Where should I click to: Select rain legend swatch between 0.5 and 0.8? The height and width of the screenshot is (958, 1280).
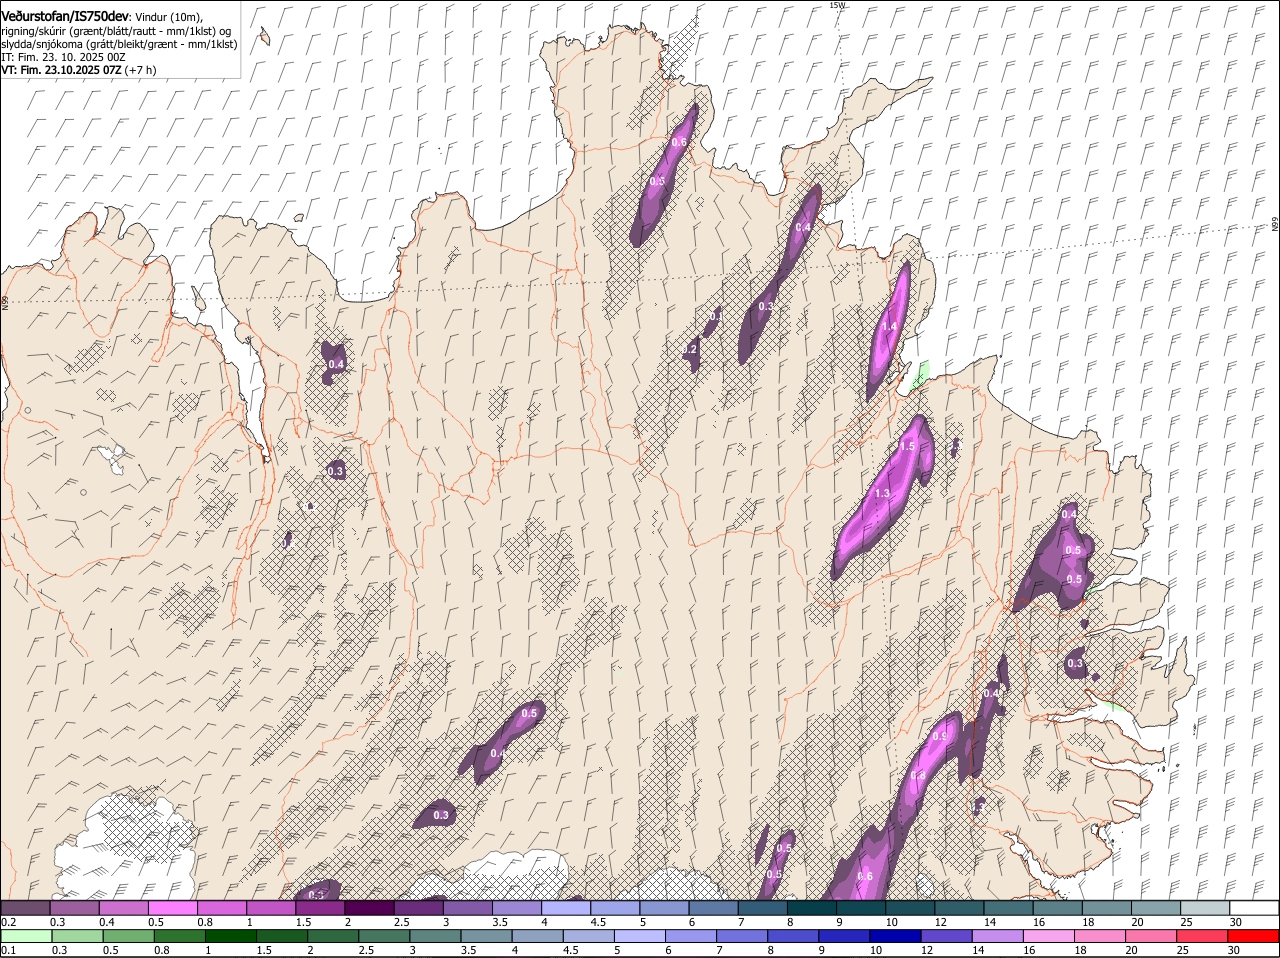[x=128, y=936]
